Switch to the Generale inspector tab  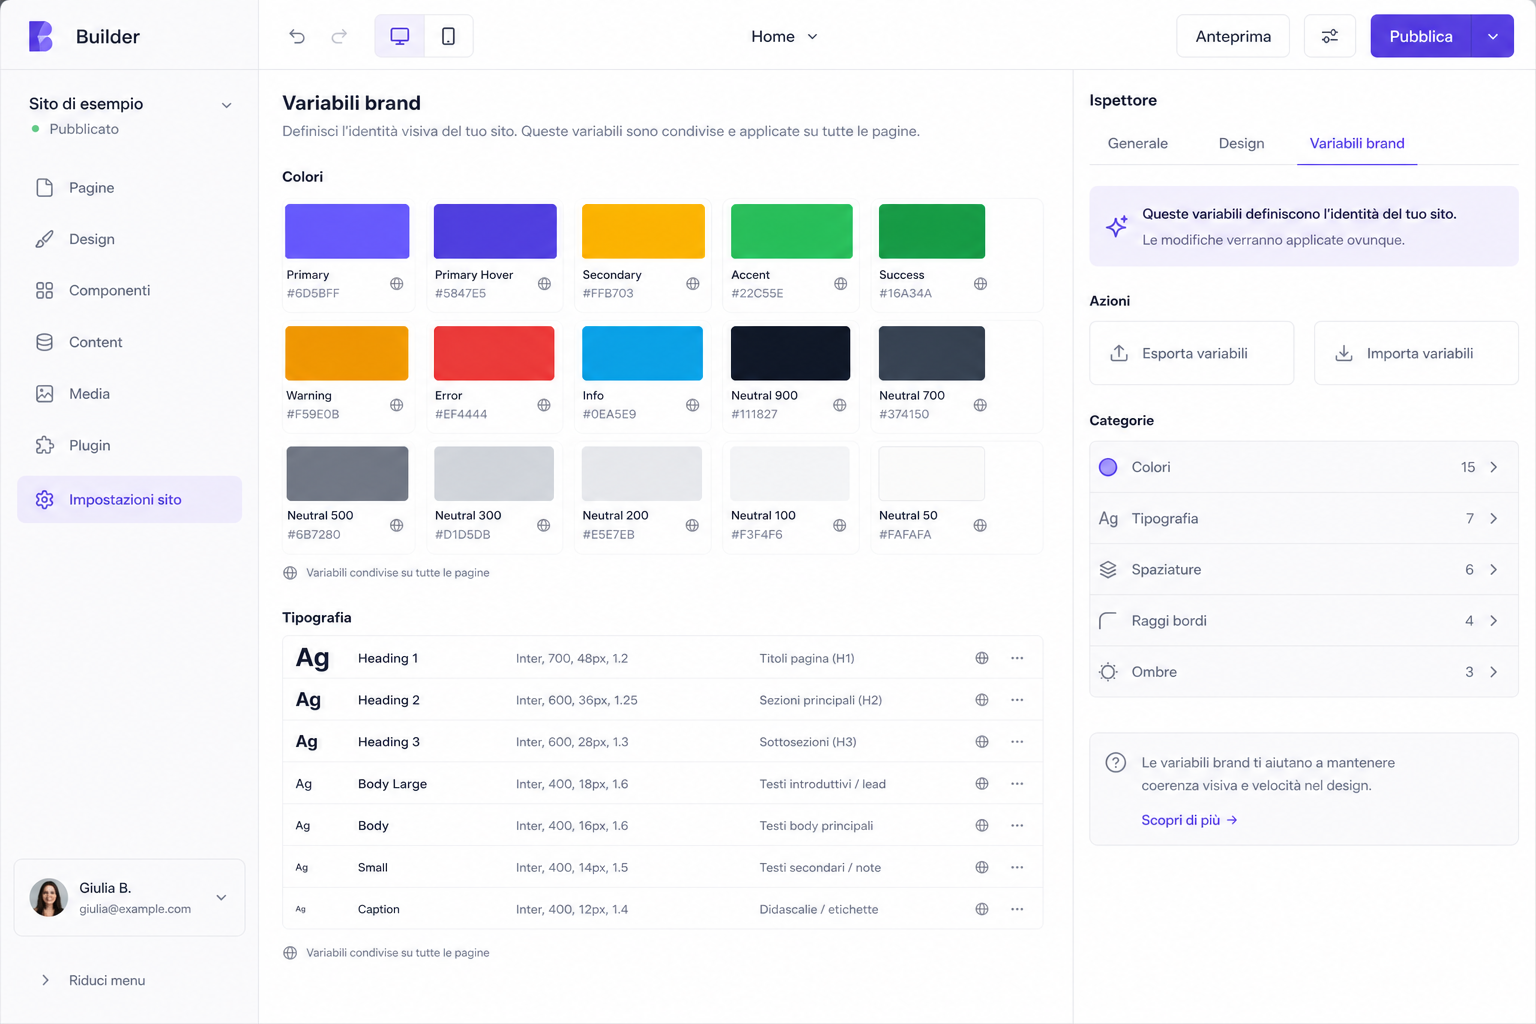point(1137,143)
